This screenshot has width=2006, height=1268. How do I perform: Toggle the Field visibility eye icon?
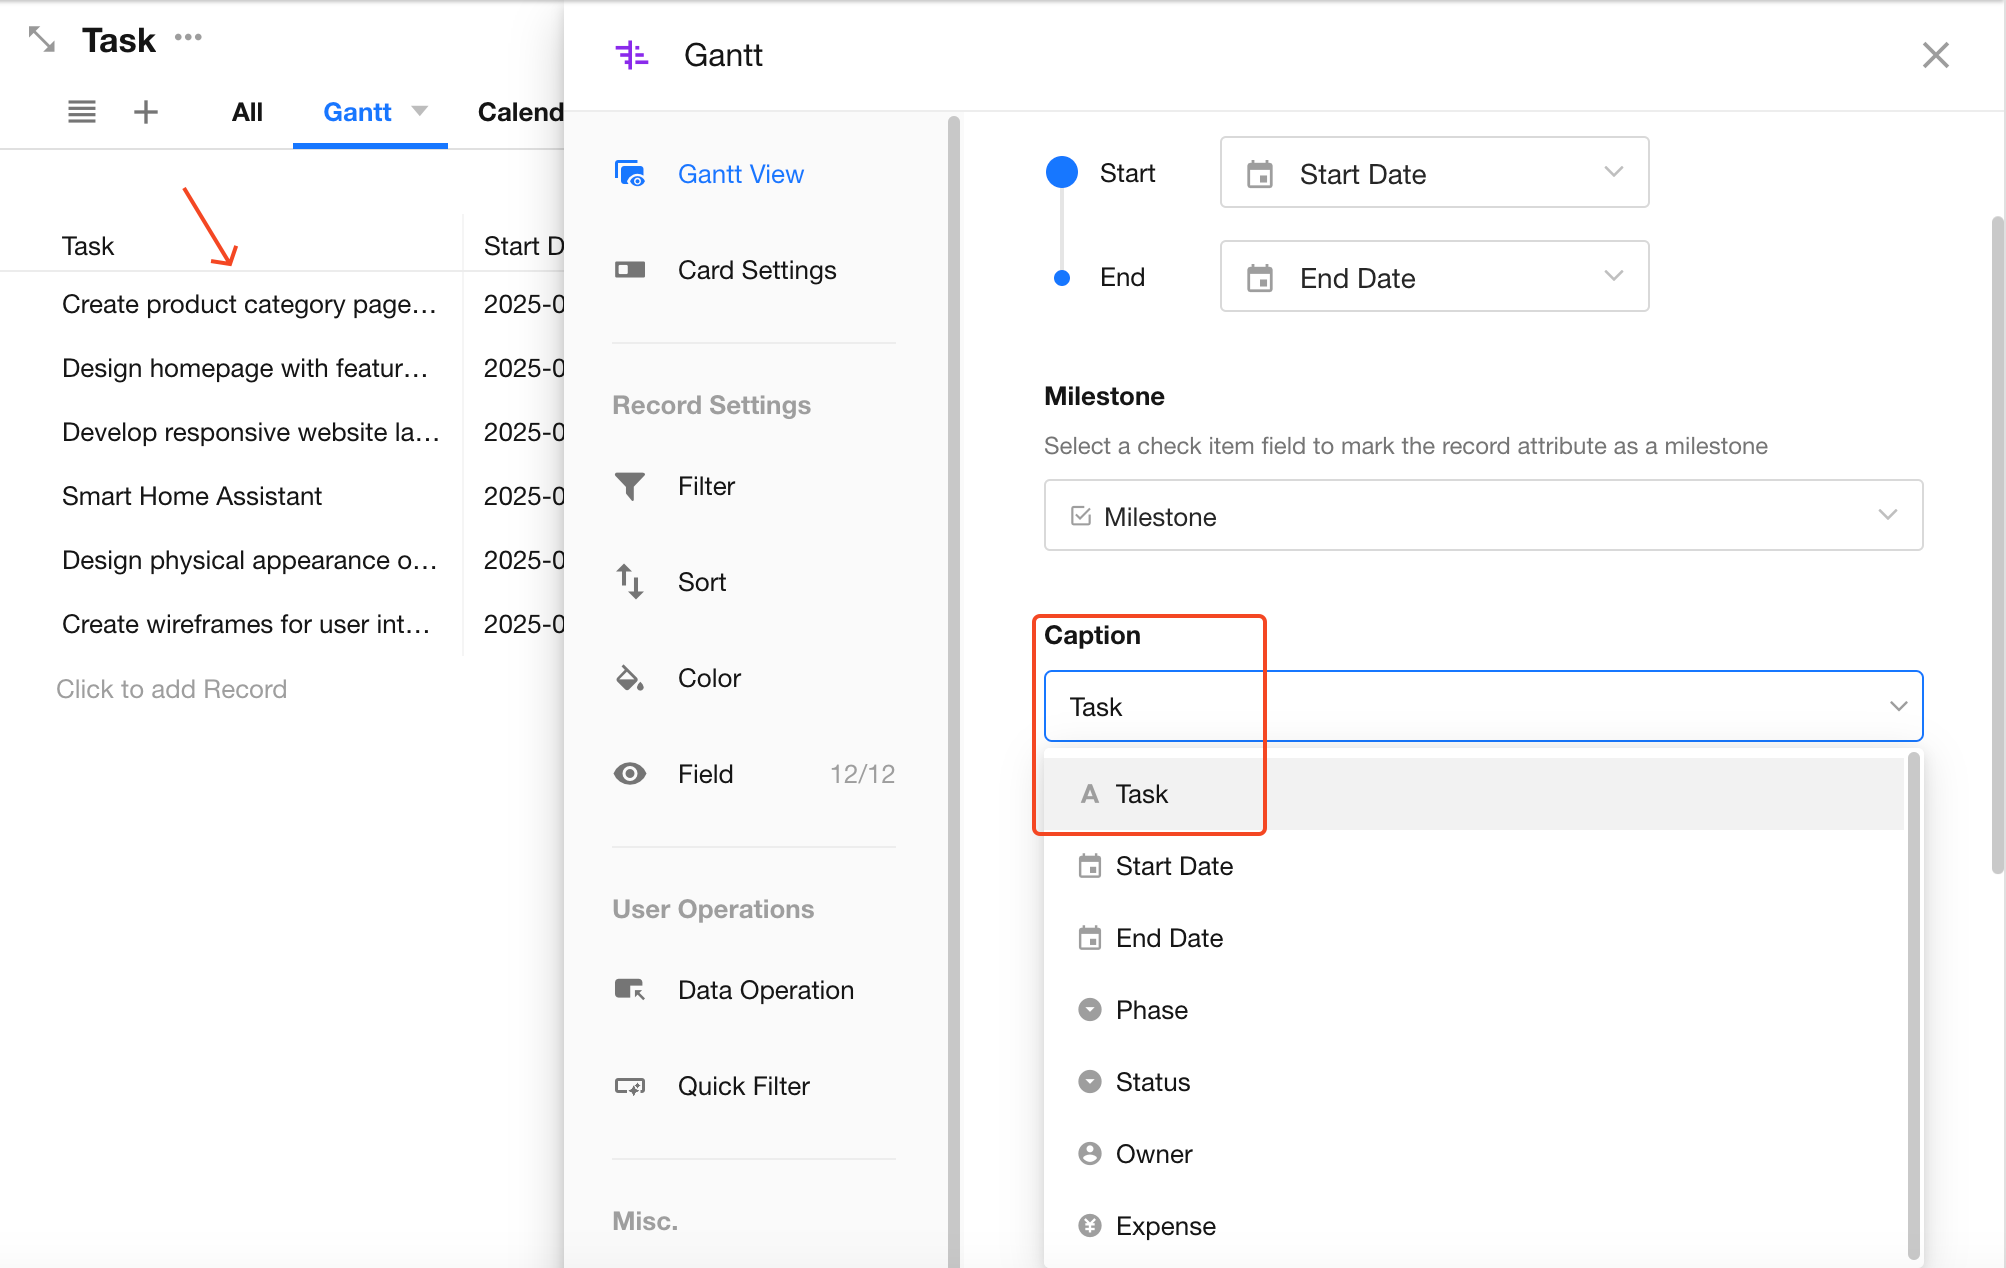click(630, 774)
